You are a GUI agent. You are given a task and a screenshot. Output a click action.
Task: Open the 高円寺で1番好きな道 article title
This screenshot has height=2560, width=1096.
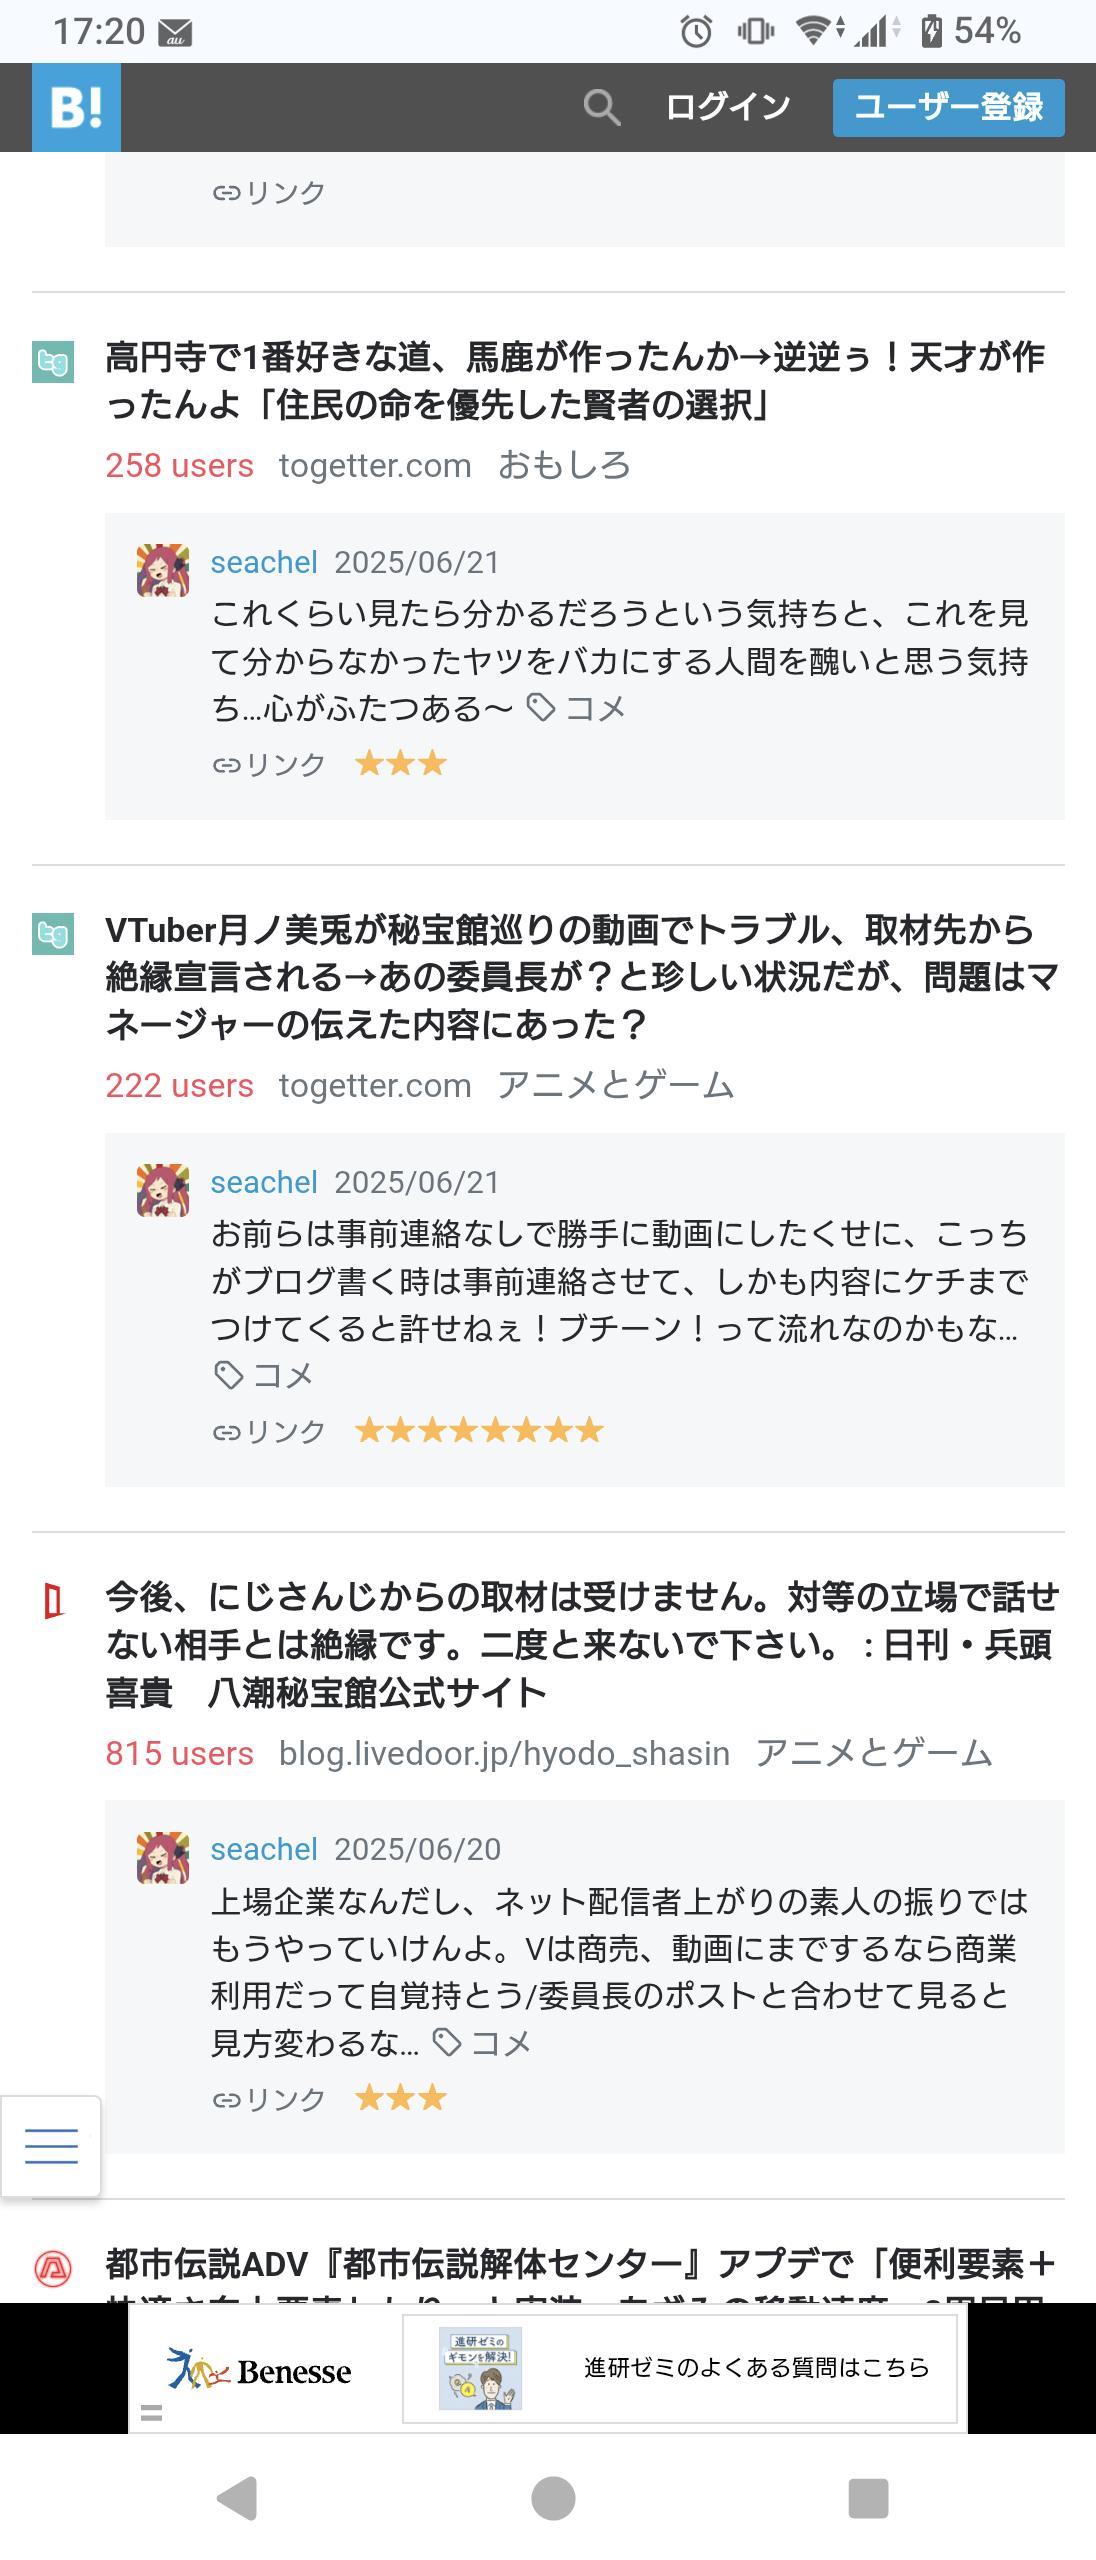click(575, 381)
